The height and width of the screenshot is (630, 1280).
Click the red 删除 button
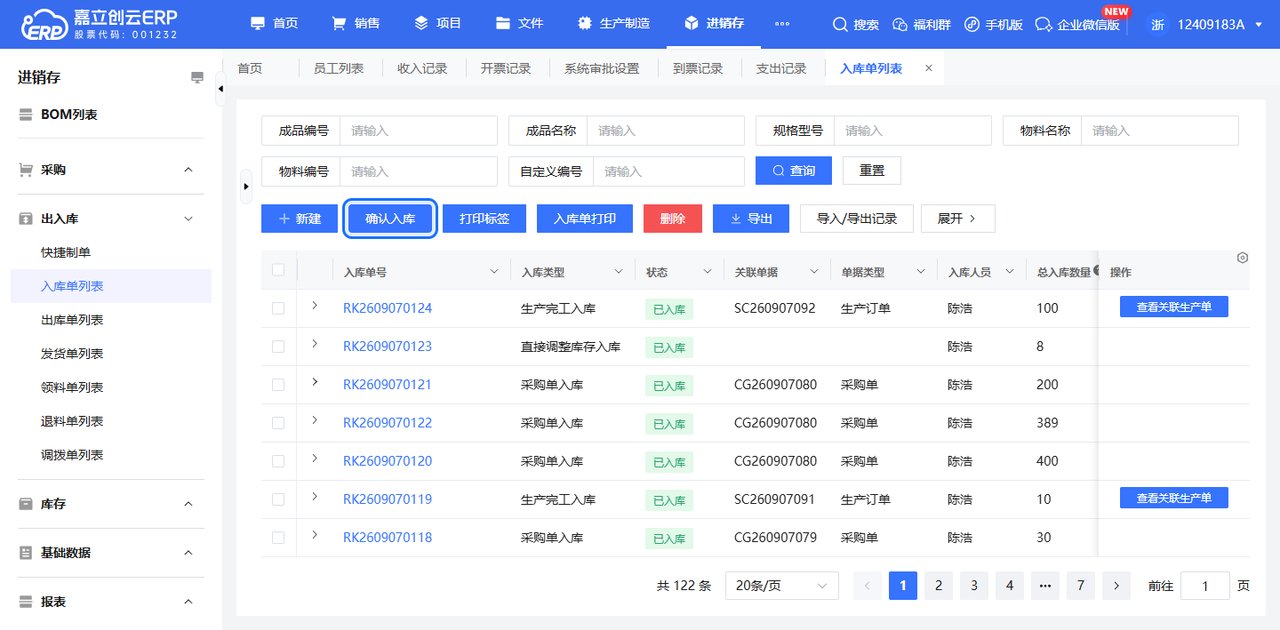[673, 218]
